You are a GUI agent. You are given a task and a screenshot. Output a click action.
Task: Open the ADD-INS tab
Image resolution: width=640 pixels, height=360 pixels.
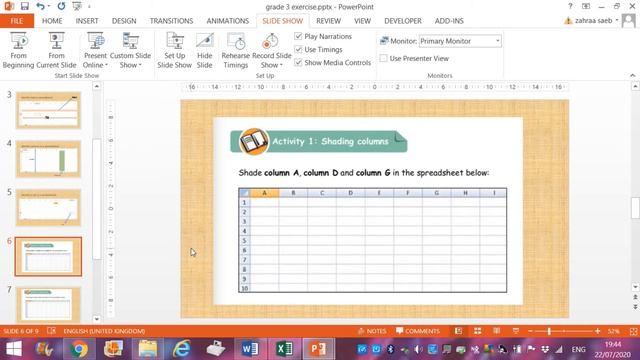[x=449, y=21]
